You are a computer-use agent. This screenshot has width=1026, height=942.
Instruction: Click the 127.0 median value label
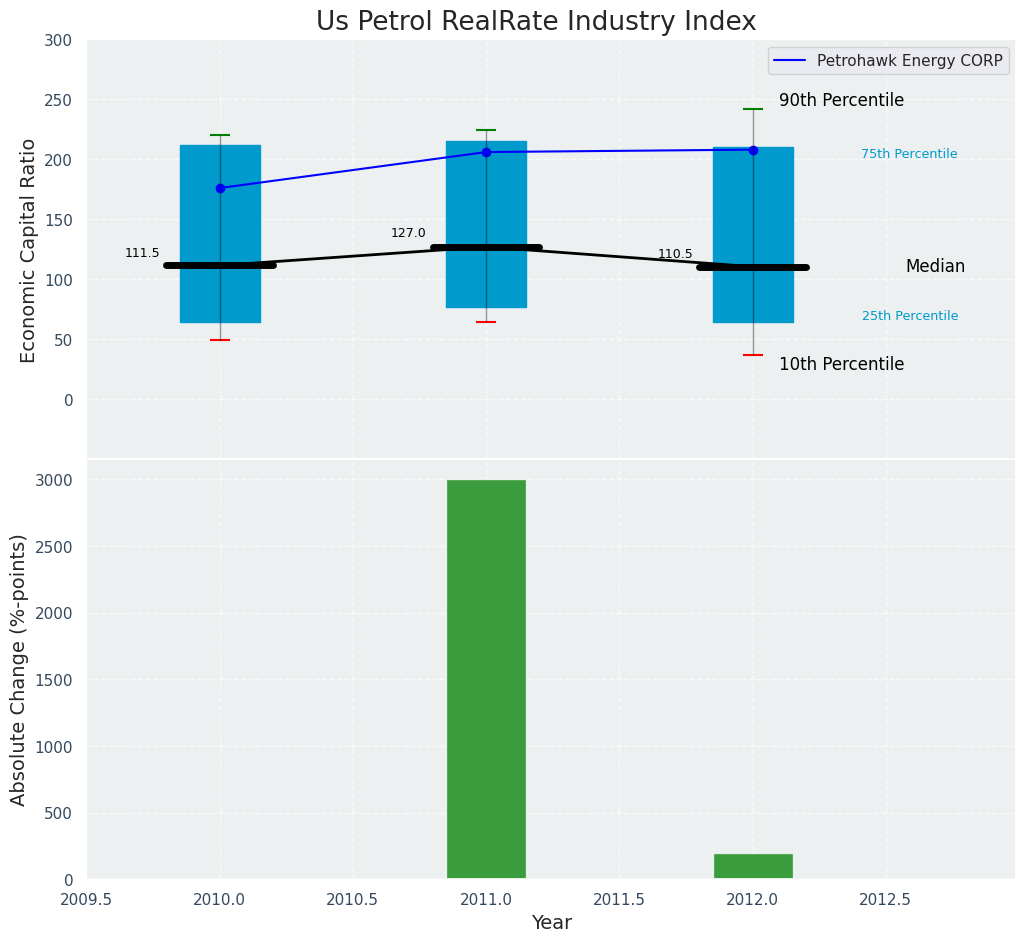click(x=408, y=233)
